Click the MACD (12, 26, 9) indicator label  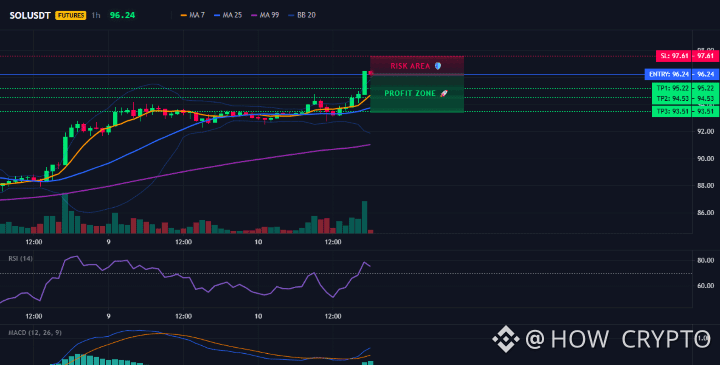pyautogui.click(x=35, y=332)
